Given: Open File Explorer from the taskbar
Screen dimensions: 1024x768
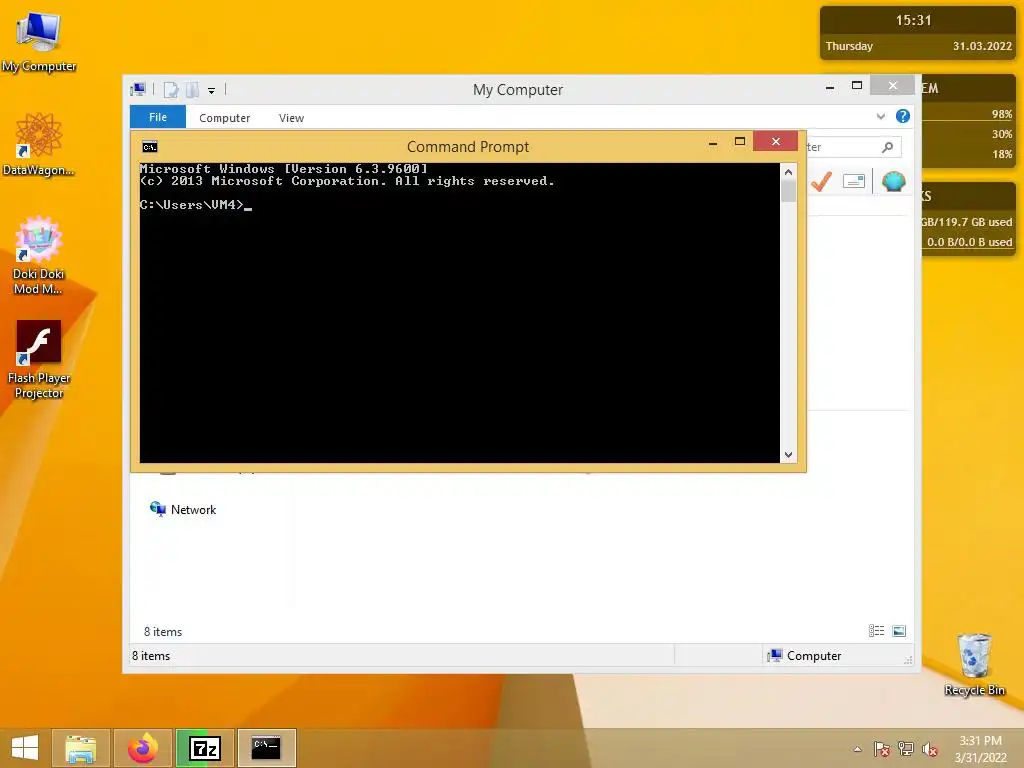Looking at the screenshot, I should click(80, 748).
